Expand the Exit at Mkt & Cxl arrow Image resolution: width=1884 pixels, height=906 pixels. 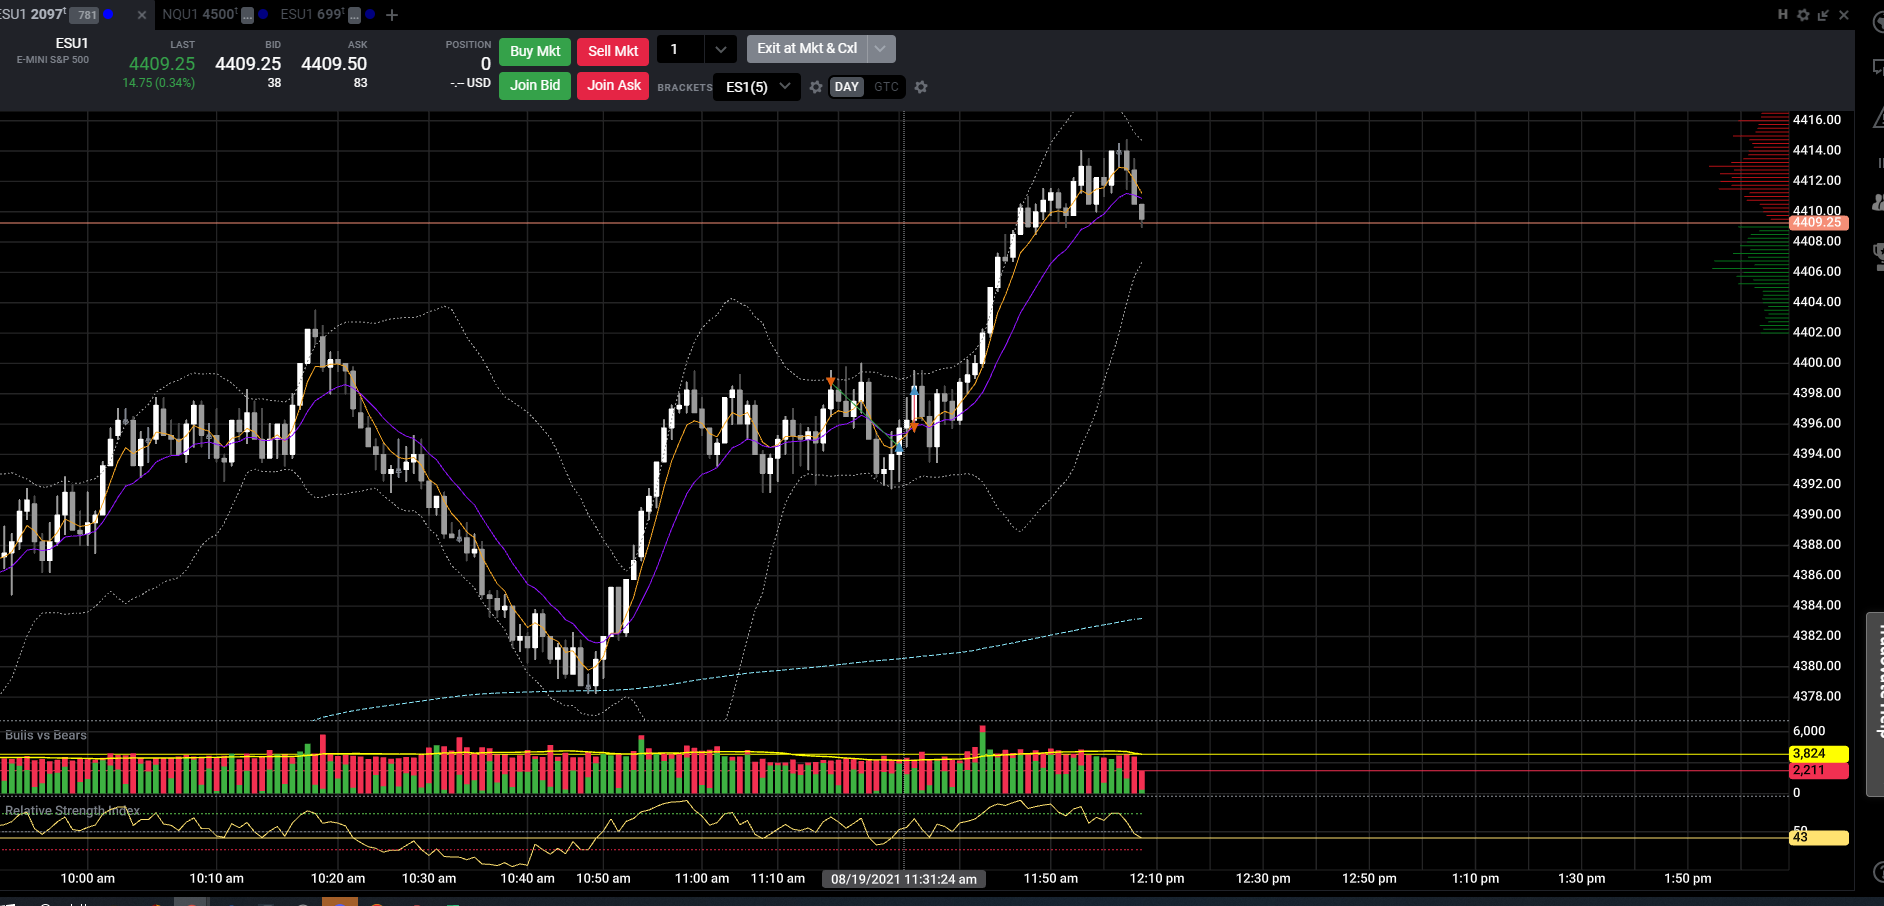pyautogui.click(x=880, y=49)
